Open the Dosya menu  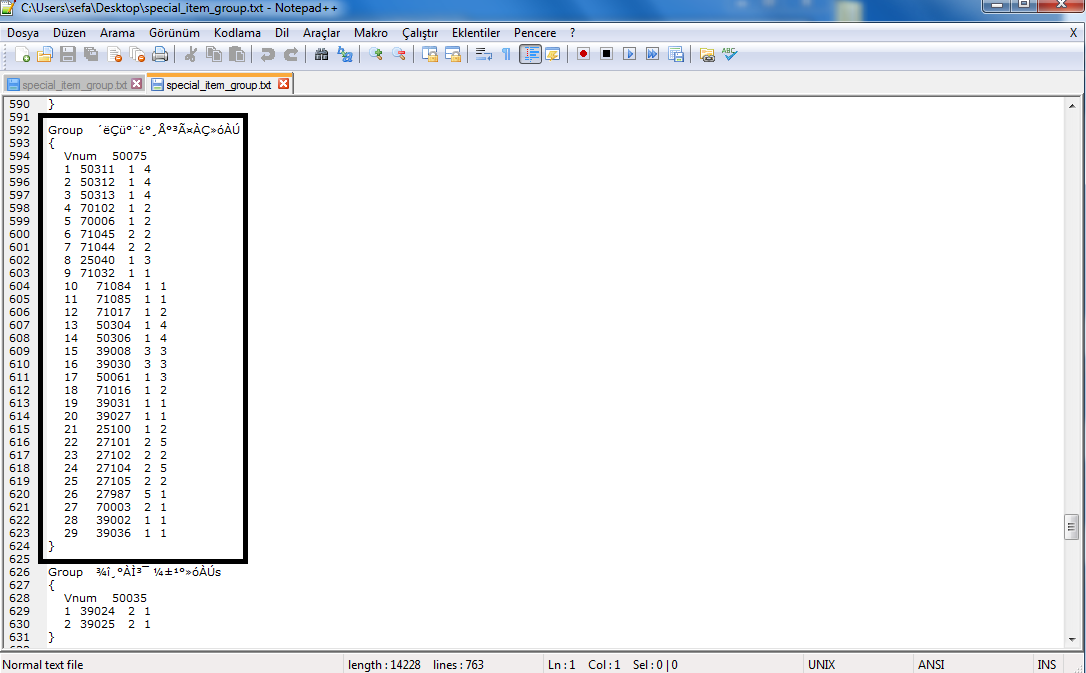[x=23, y=33]
